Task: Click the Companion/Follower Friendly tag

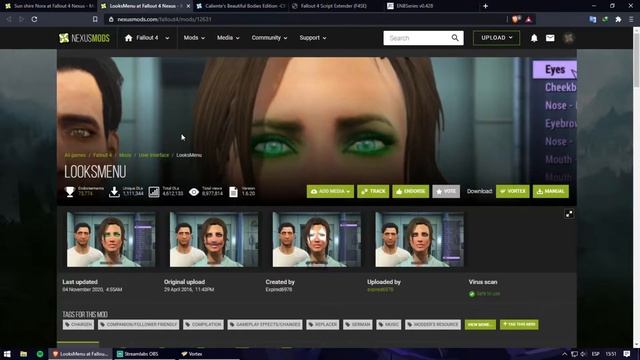Action: 138,324
